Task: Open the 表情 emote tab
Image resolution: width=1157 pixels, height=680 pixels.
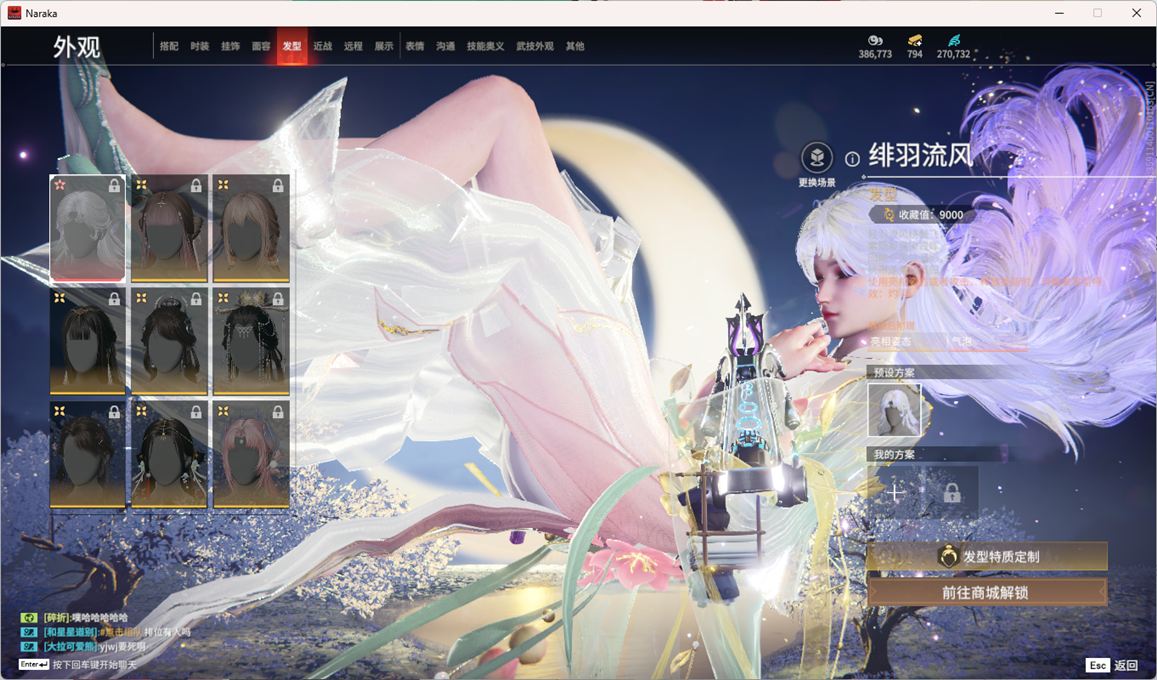Action: (415, 46)
